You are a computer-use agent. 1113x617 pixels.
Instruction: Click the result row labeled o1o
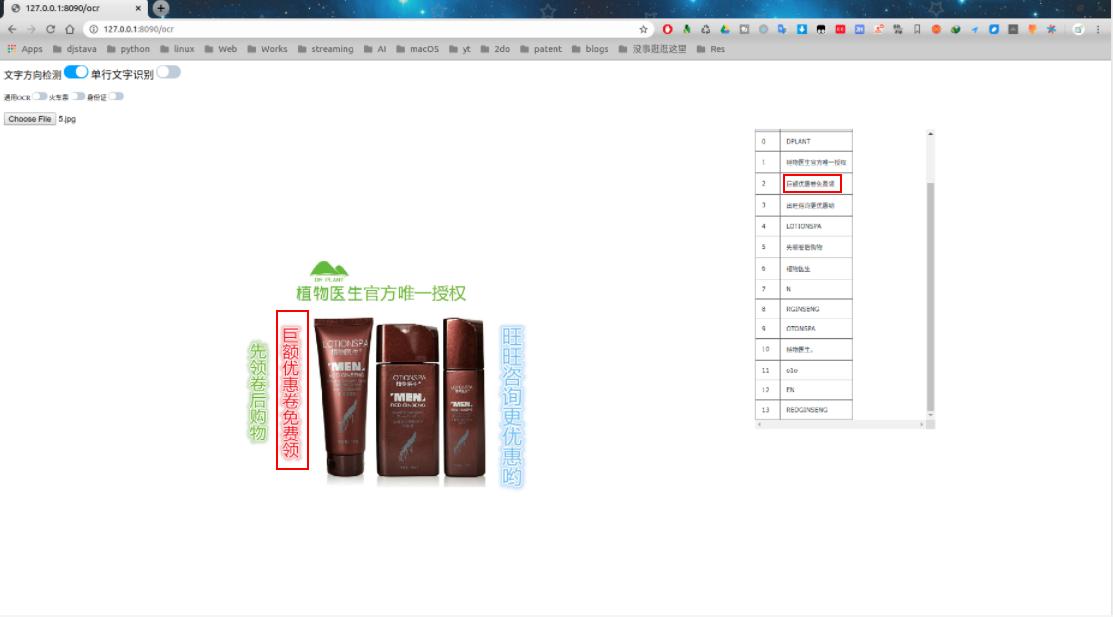click(804, 370)
